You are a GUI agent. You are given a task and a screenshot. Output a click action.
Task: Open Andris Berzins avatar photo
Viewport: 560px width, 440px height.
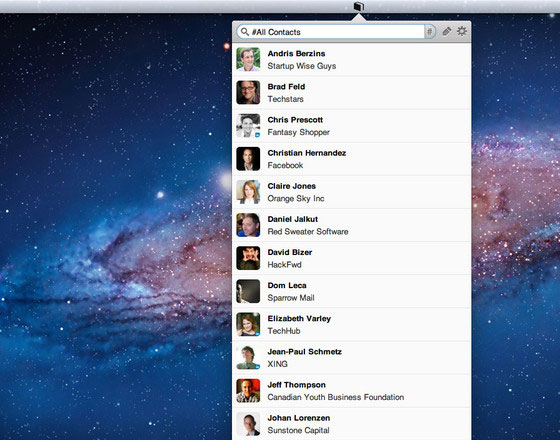tap(248, 59)
